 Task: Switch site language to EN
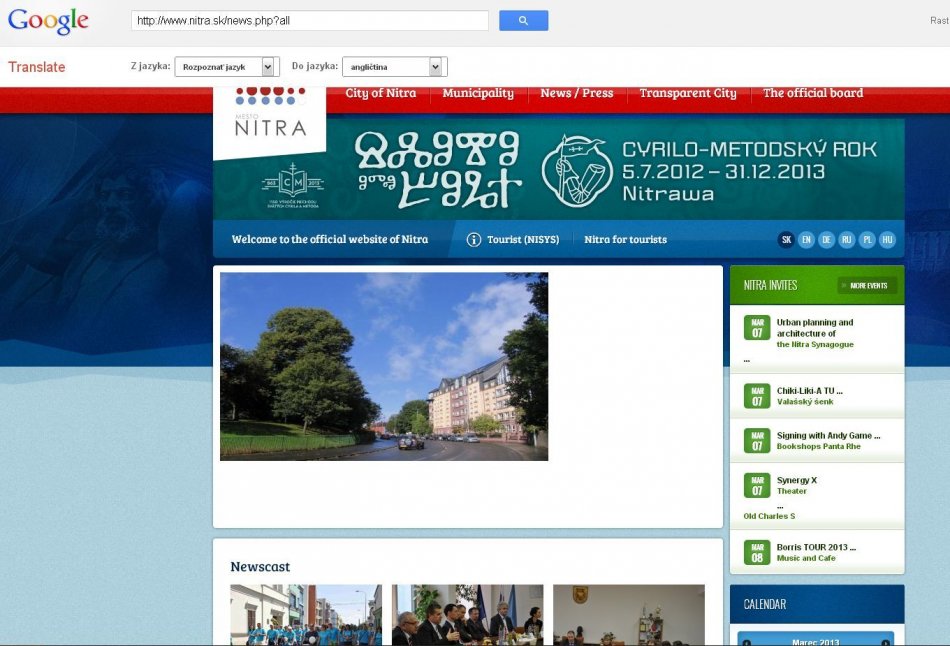[807, 240]
